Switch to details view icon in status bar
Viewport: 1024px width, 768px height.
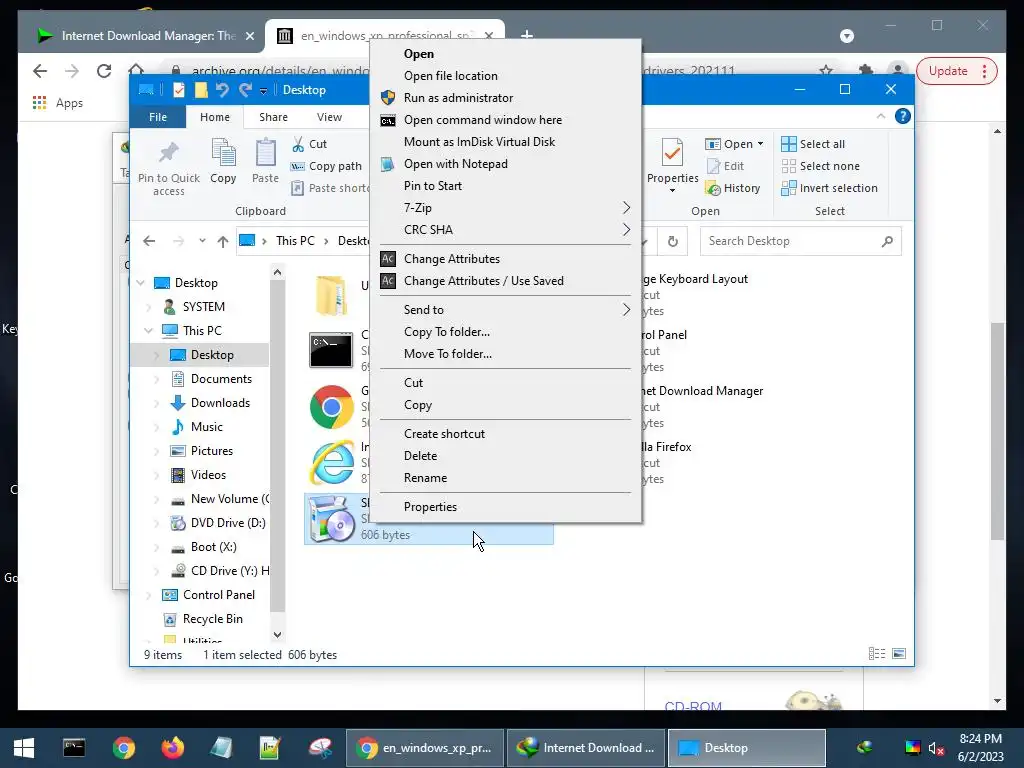(877, 654)
